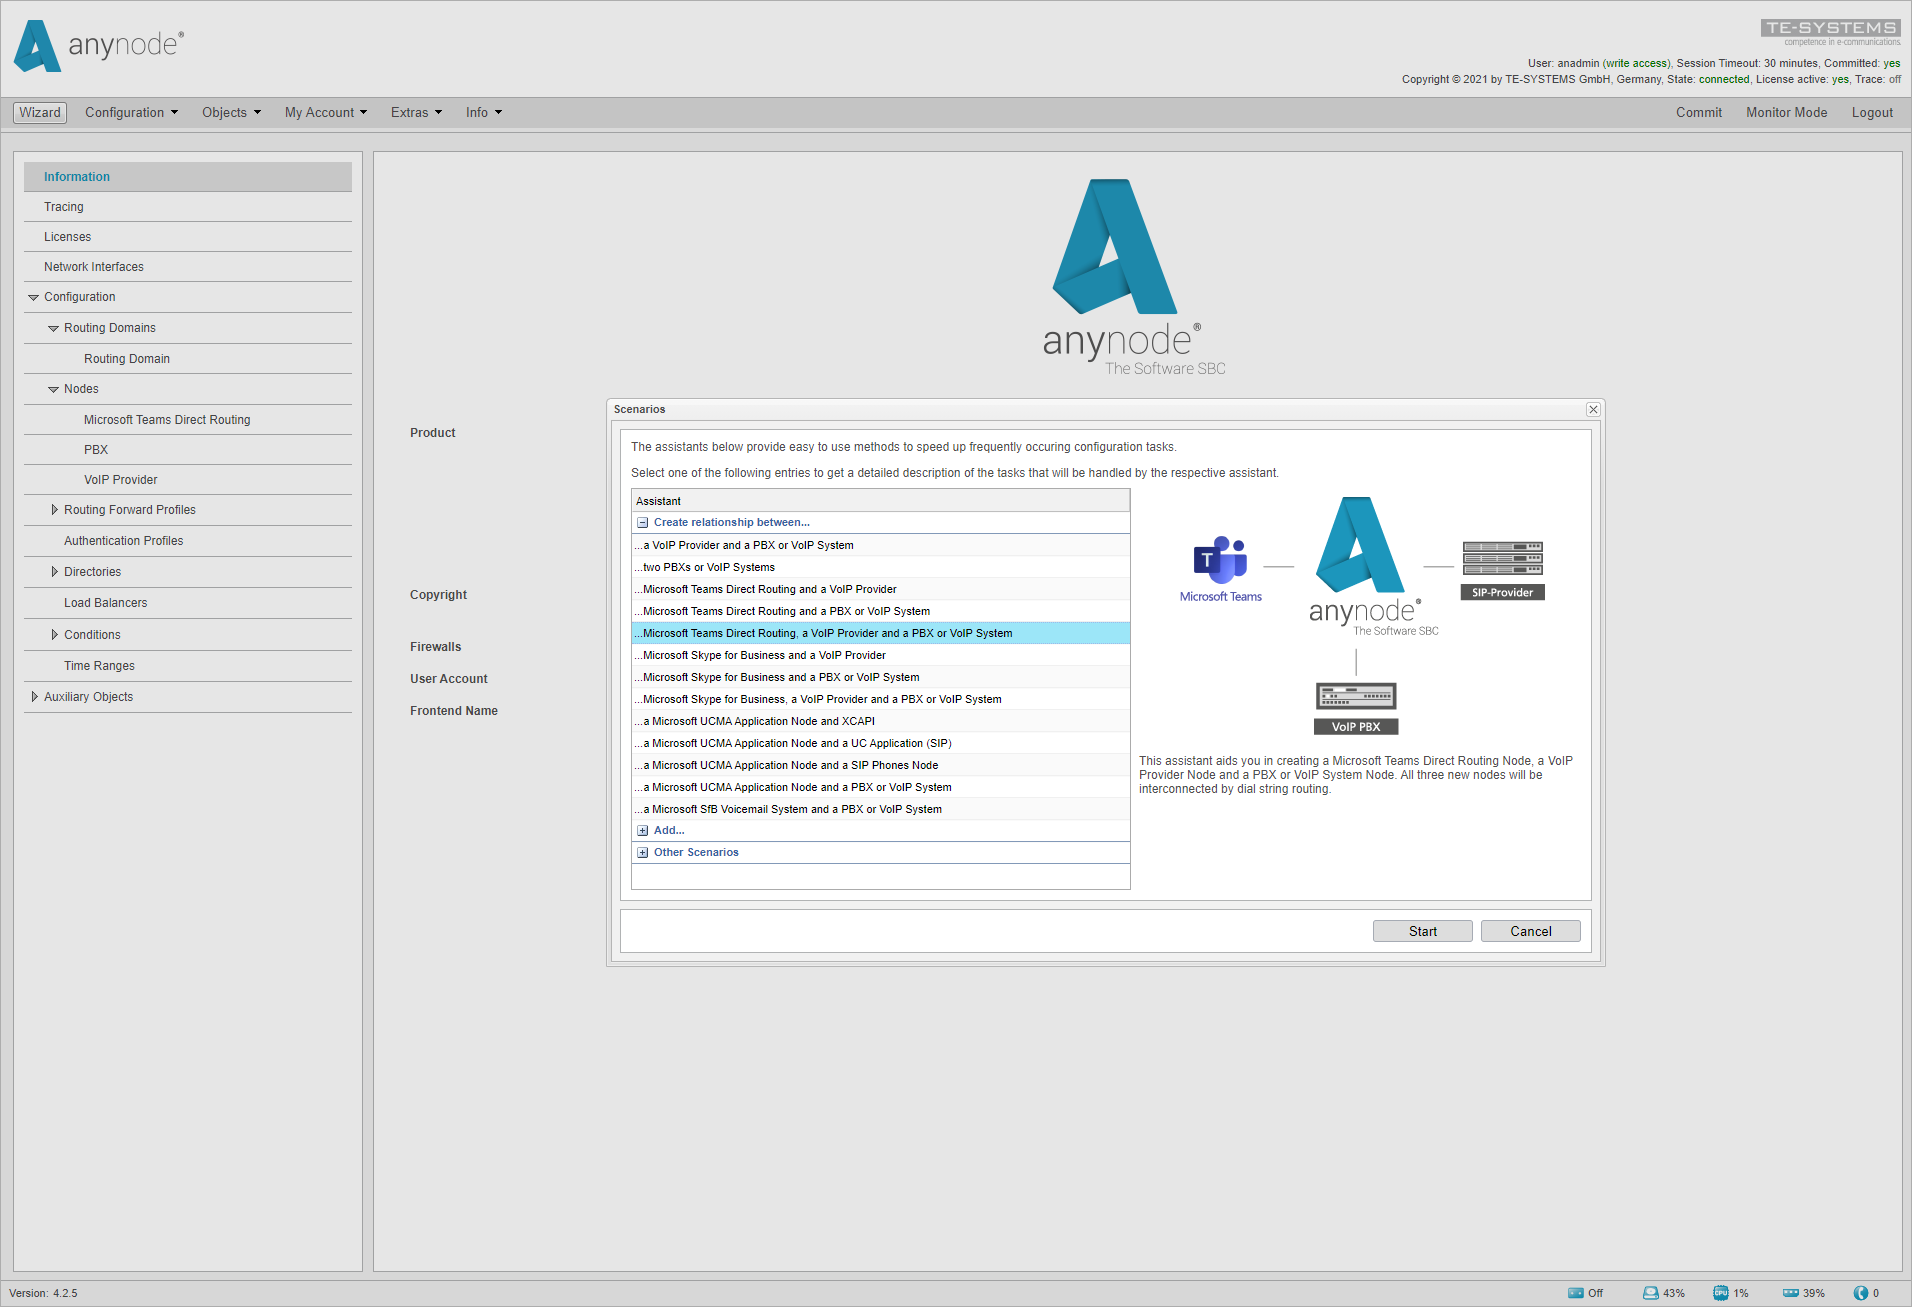This screenshot has height=1307, width=1912.
Task: Expand the Directories tree node
Action: [54, 572]
